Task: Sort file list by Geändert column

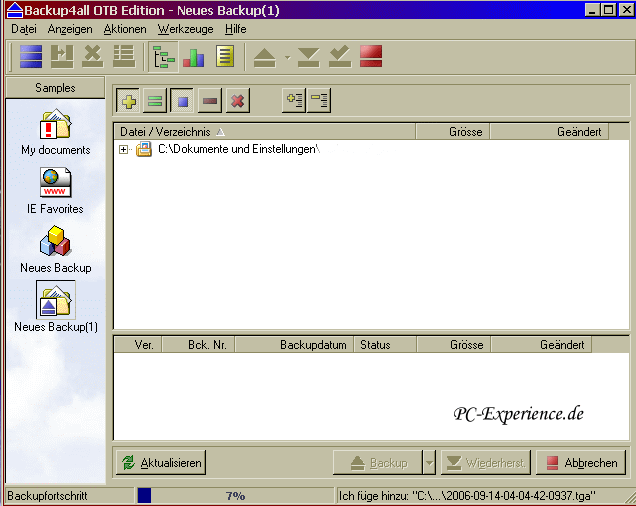Action: (x=549, y=132)
